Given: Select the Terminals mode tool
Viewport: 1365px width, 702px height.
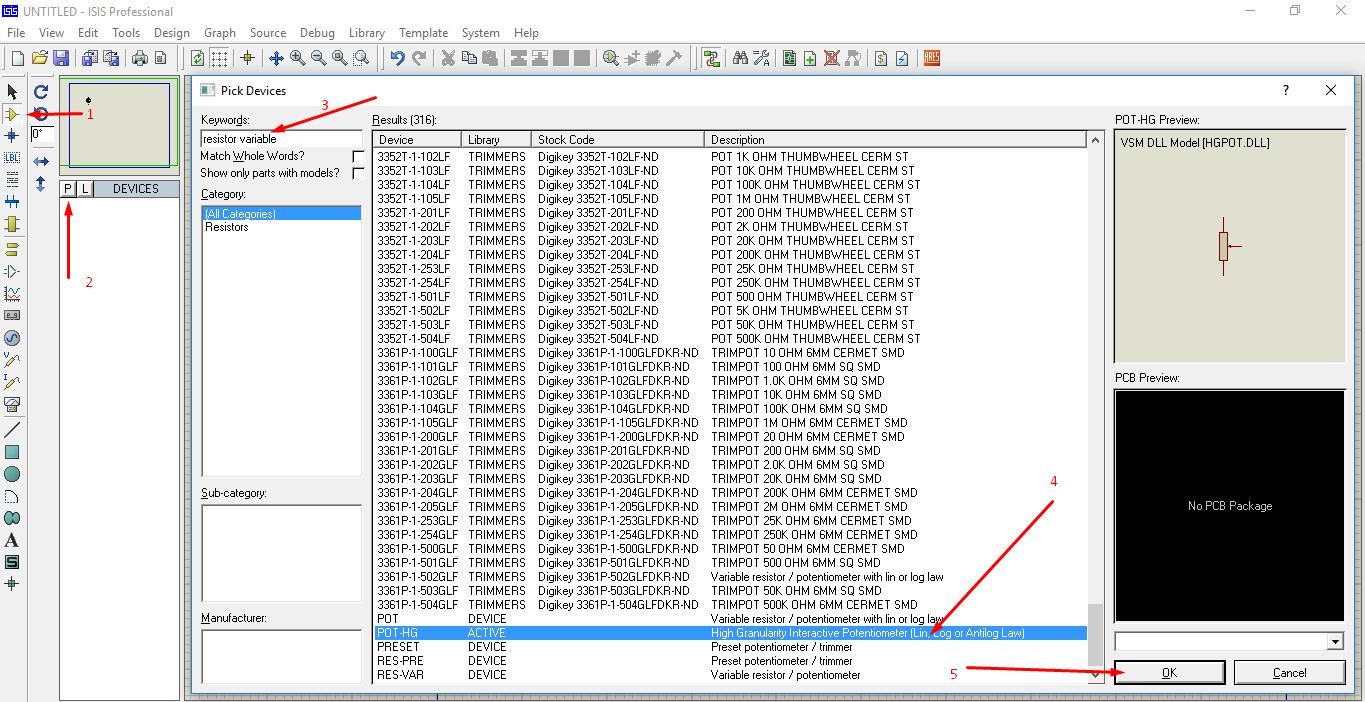Looking at the screenshot, I should (12, 249).
